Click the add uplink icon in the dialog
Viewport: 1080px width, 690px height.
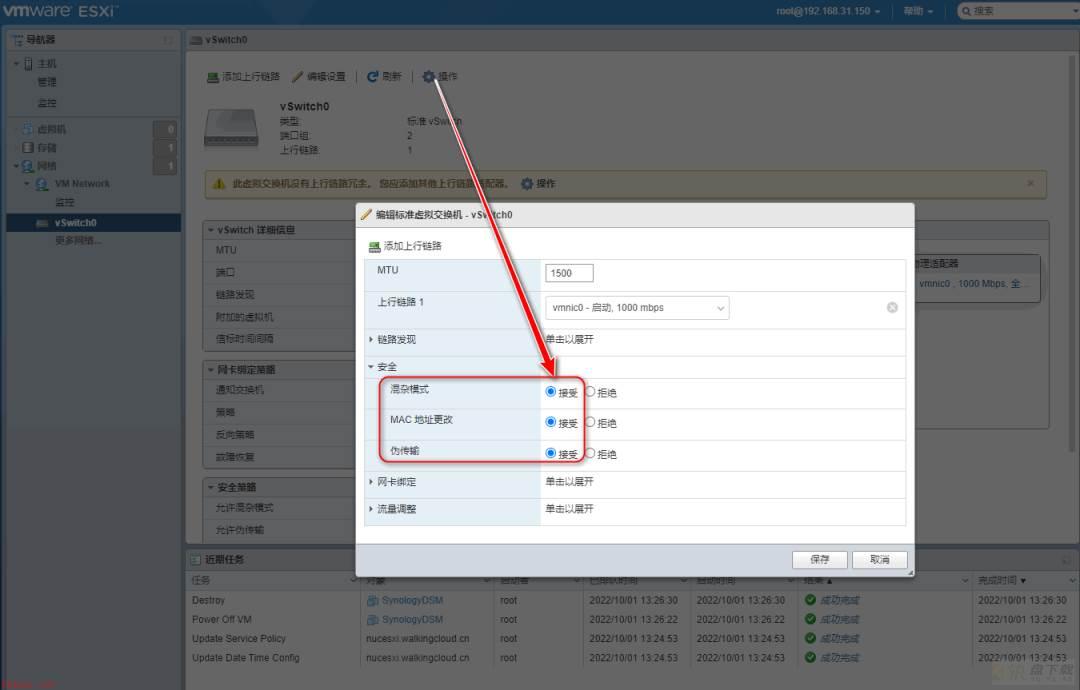(375, 246)
